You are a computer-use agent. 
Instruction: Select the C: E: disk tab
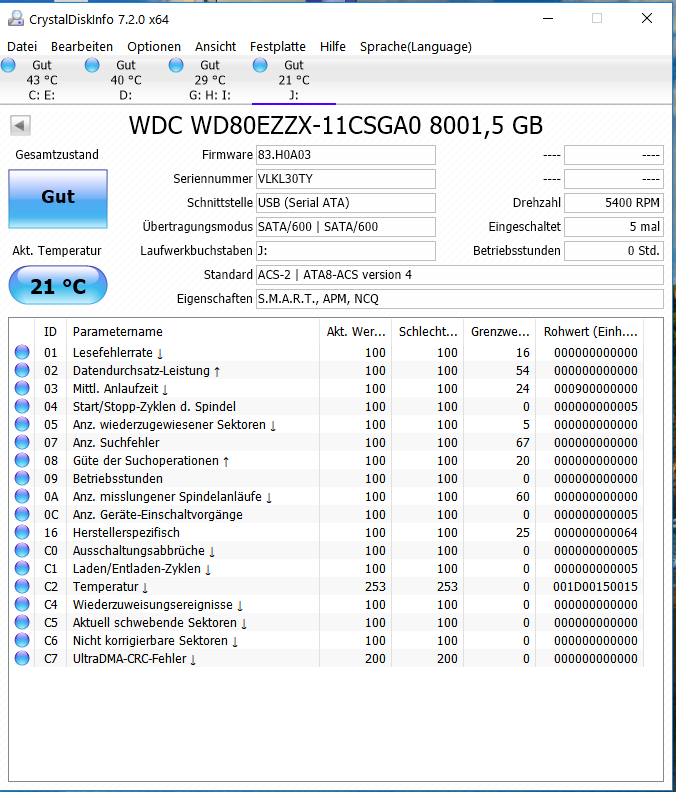[41, 80]
